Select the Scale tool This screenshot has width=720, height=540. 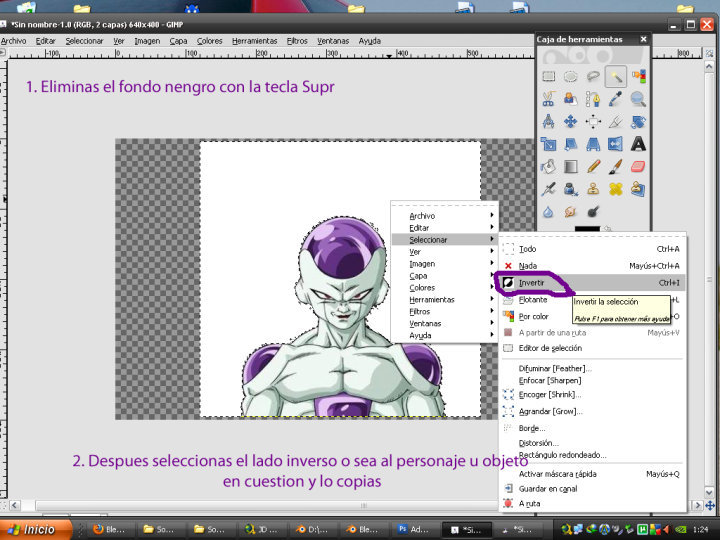[x=548, y=144]
